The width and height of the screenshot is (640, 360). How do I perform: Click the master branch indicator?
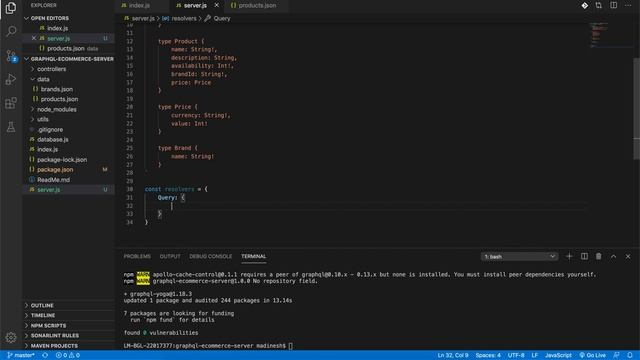(21, 355)
